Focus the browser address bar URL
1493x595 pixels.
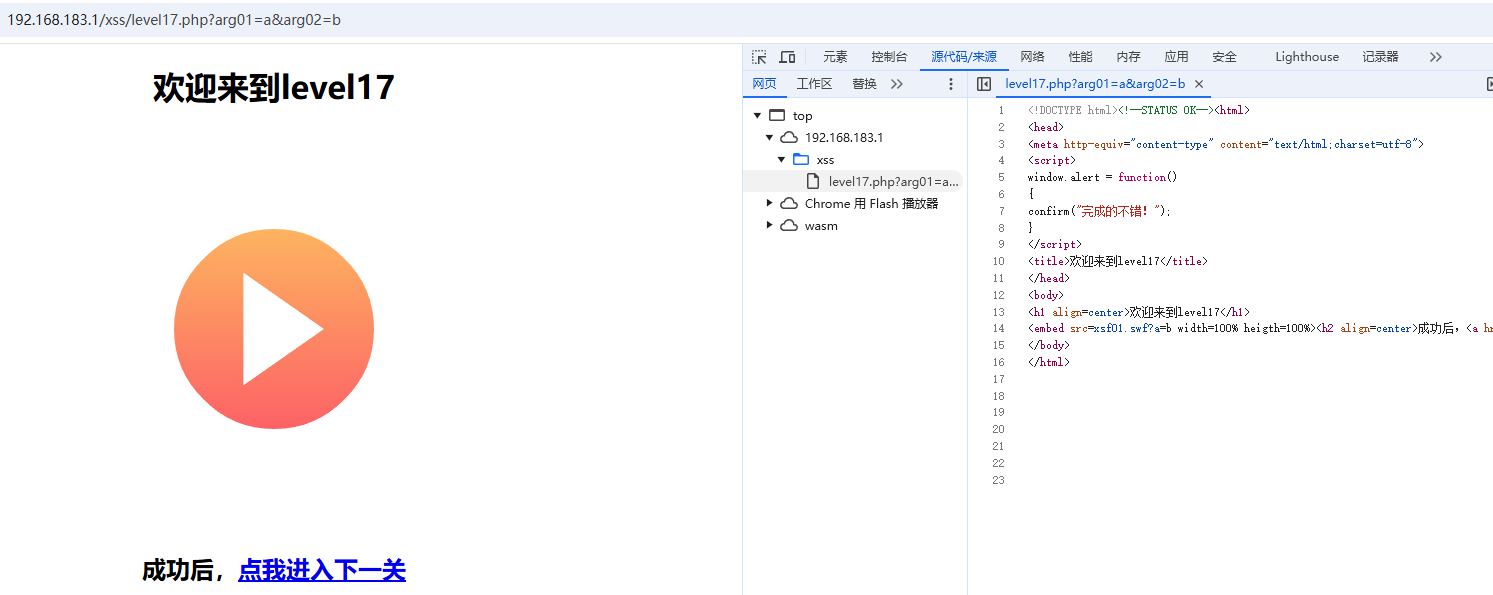[x=174, y=20]
